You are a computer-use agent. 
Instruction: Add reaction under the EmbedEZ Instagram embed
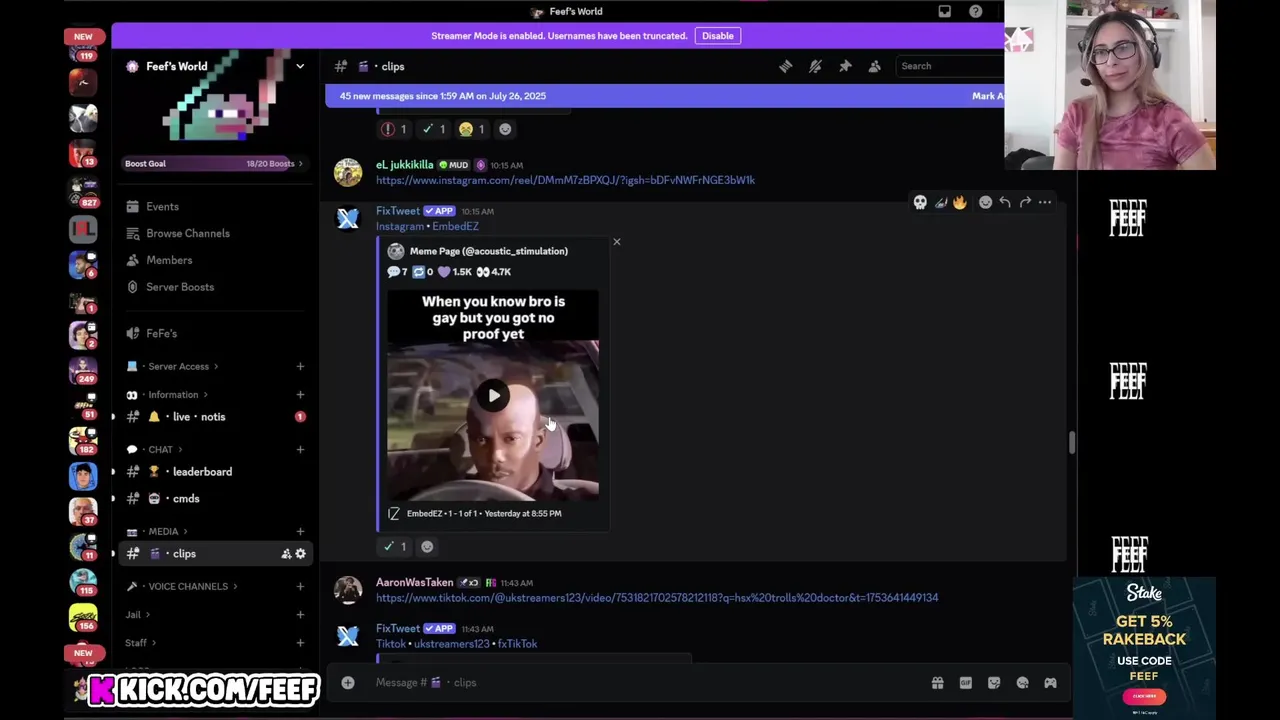pos(427,546)
